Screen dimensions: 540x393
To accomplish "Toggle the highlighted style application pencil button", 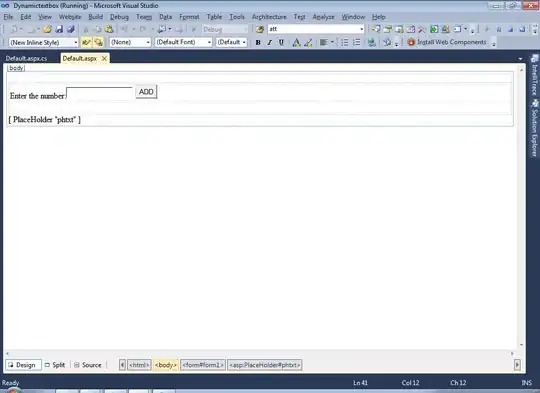I will pos(86,42).
